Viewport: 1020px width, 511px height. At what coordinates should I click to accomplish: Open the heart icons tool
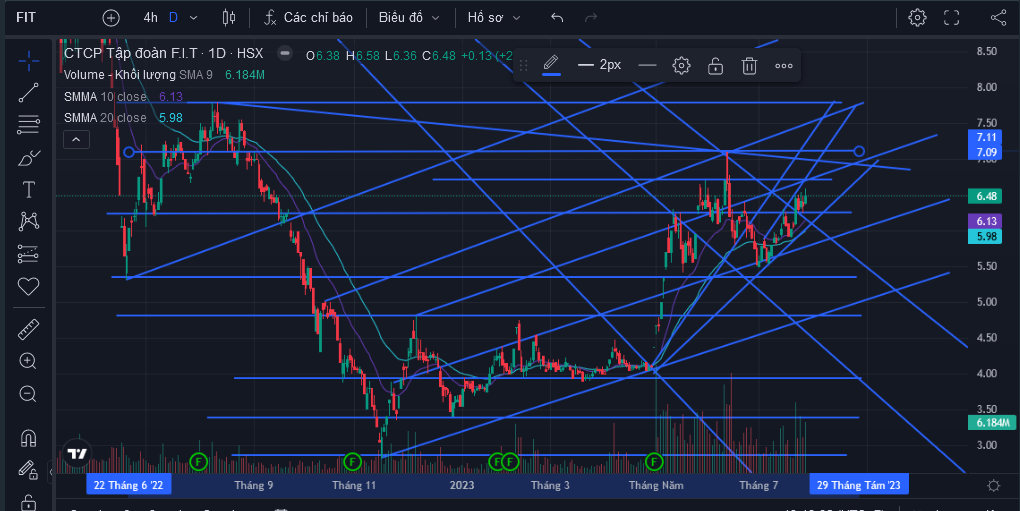click(28, 286)
